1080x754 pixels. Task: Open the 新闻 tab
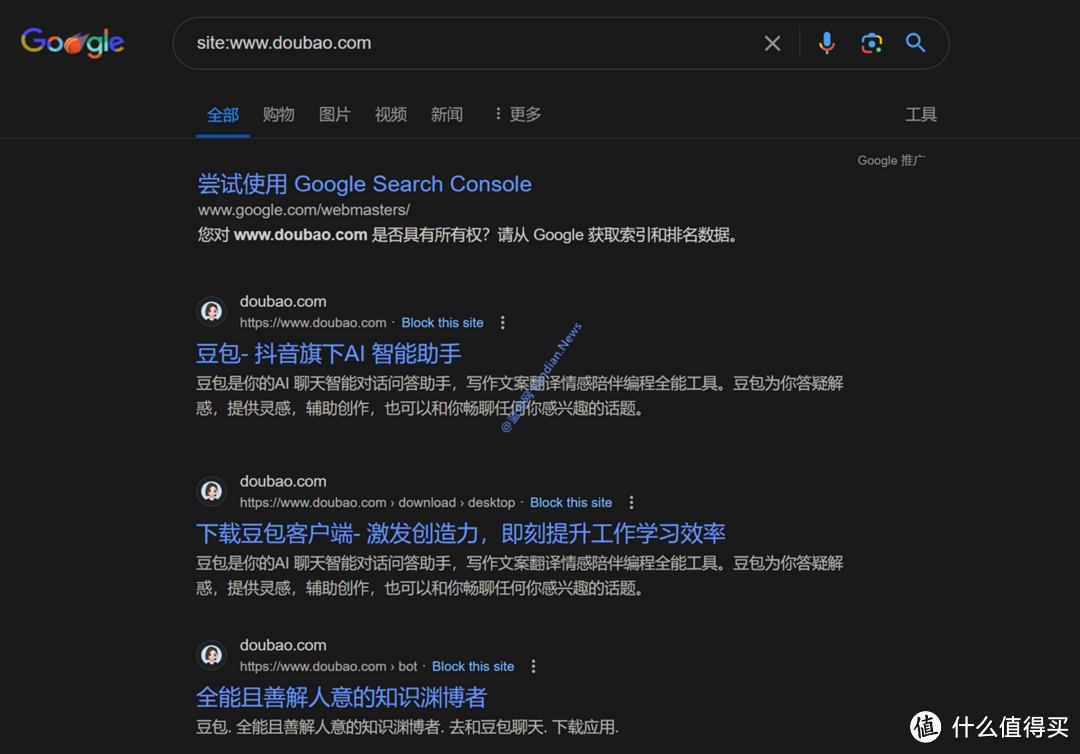446,114
